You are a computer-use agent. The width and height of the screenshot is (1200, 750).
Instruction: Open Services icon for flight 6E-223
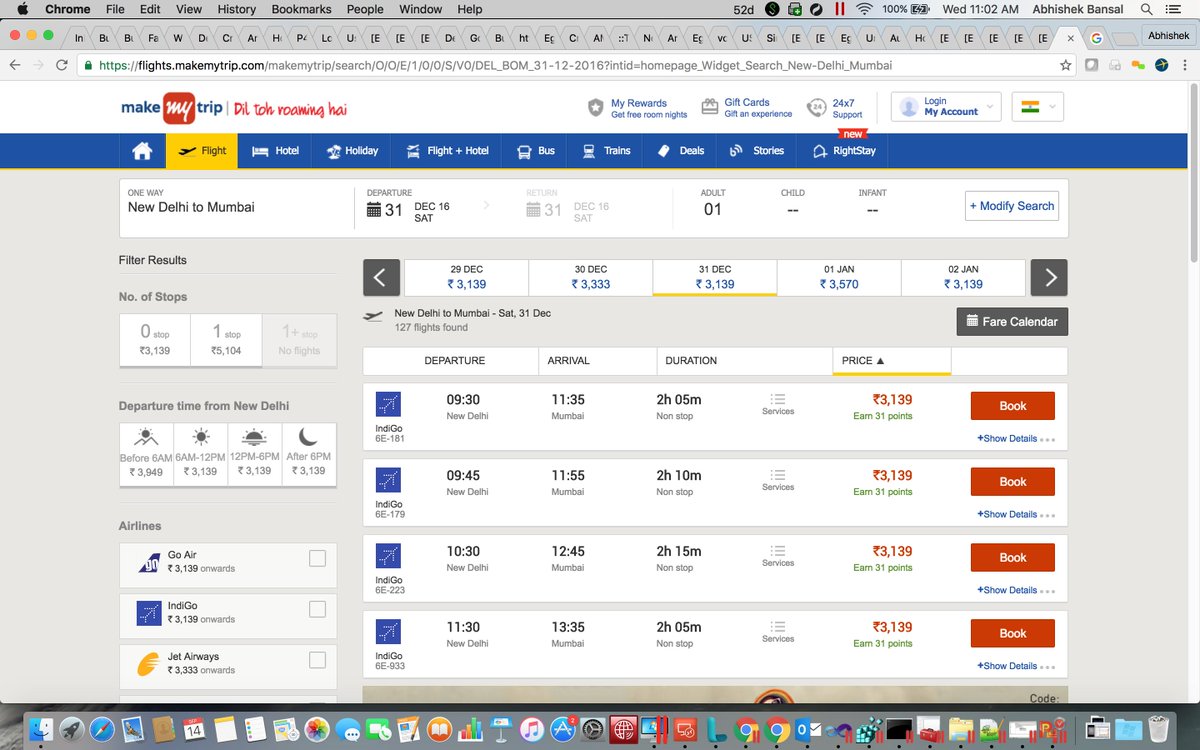[x=778, y=550]
